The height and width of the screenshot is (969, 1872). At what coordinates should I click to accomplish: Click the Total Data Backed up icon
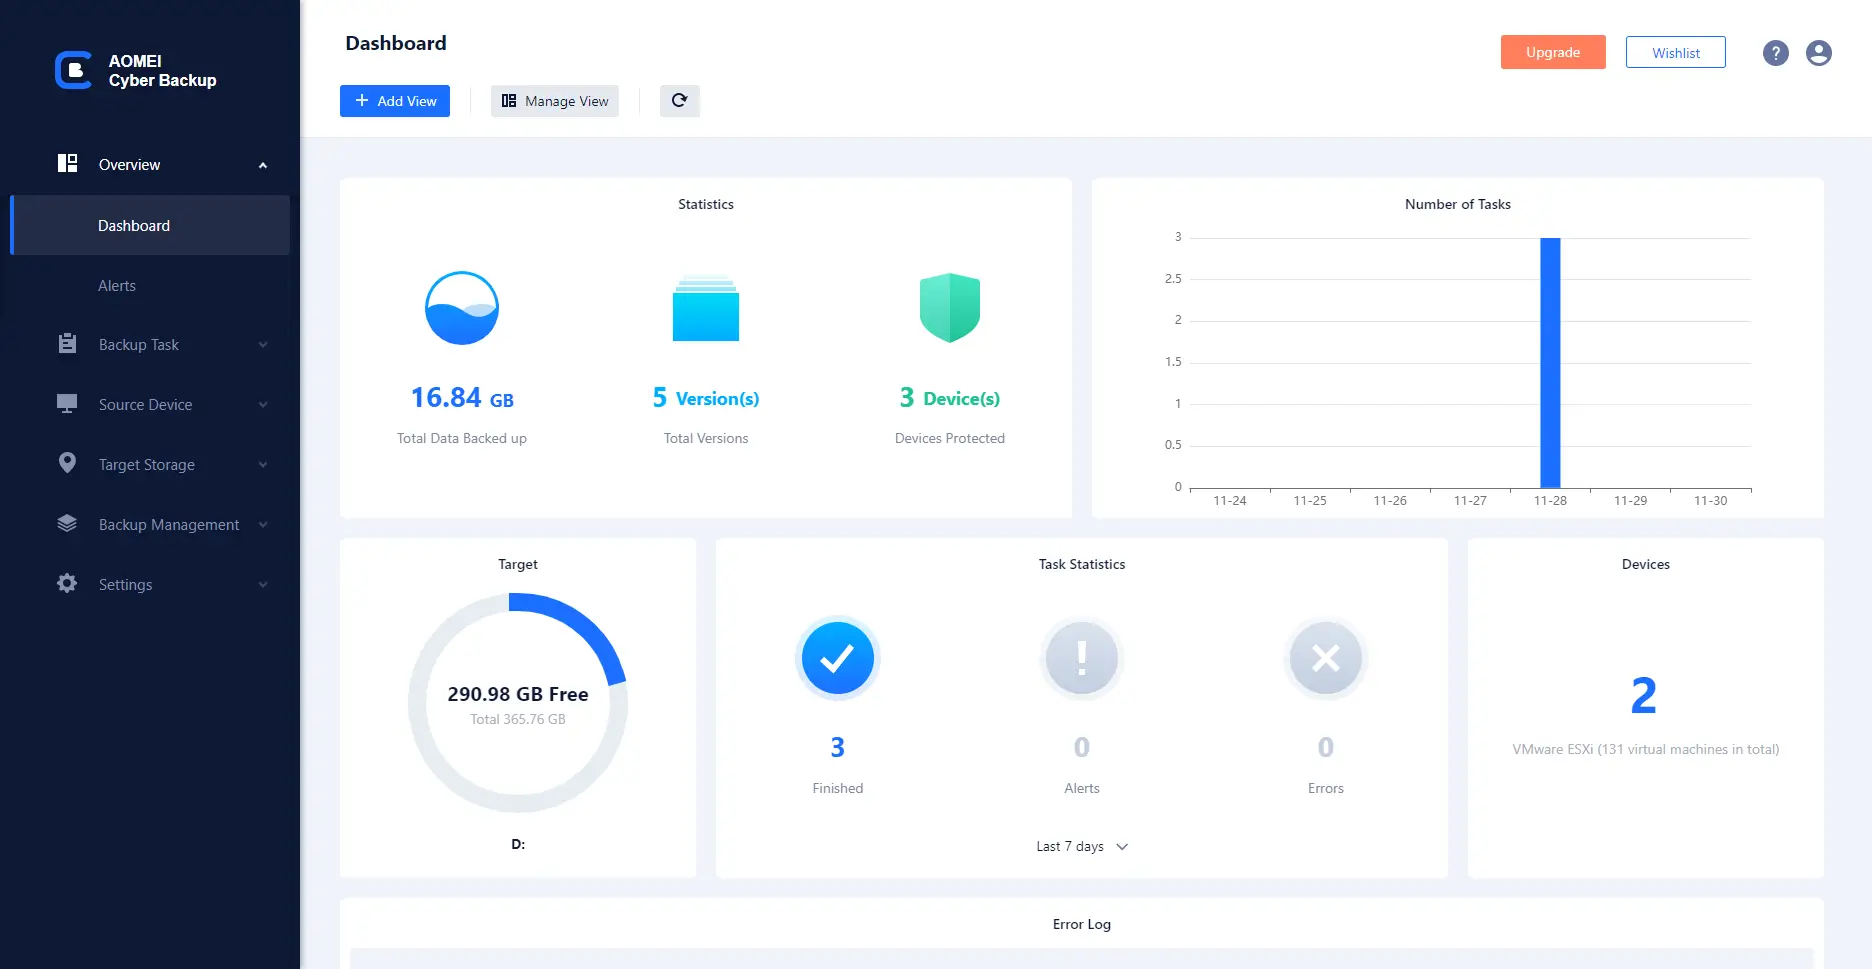point(461,308)
